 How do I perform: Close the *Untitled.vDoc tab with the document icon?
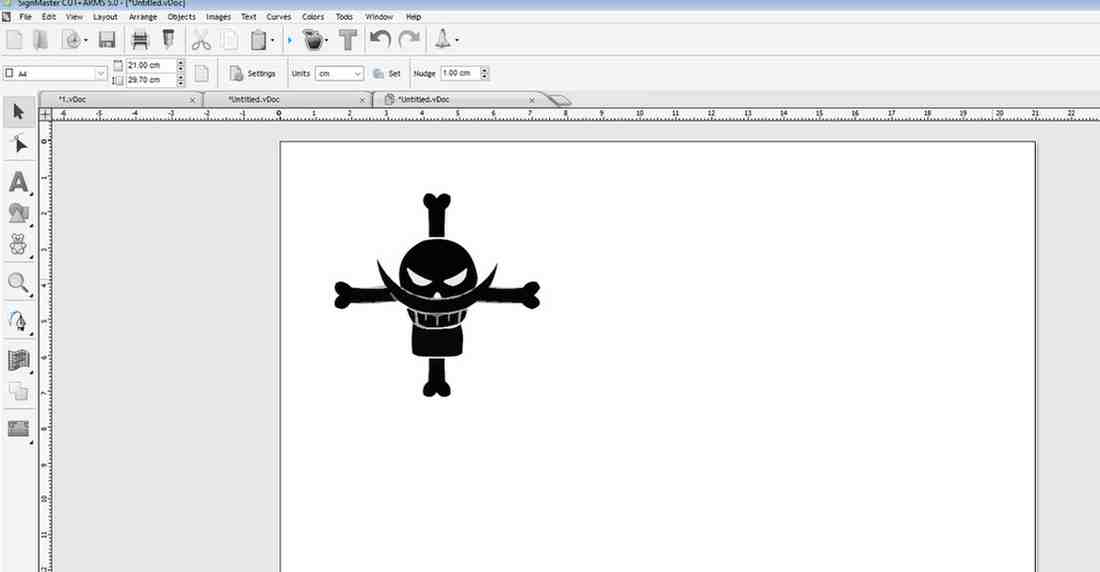(532, 100)
